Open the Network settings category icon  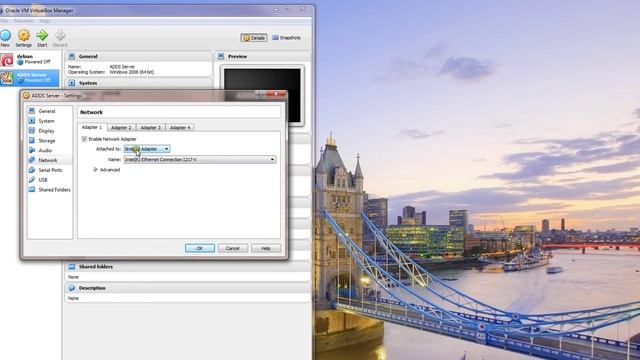tap(32, 160)
